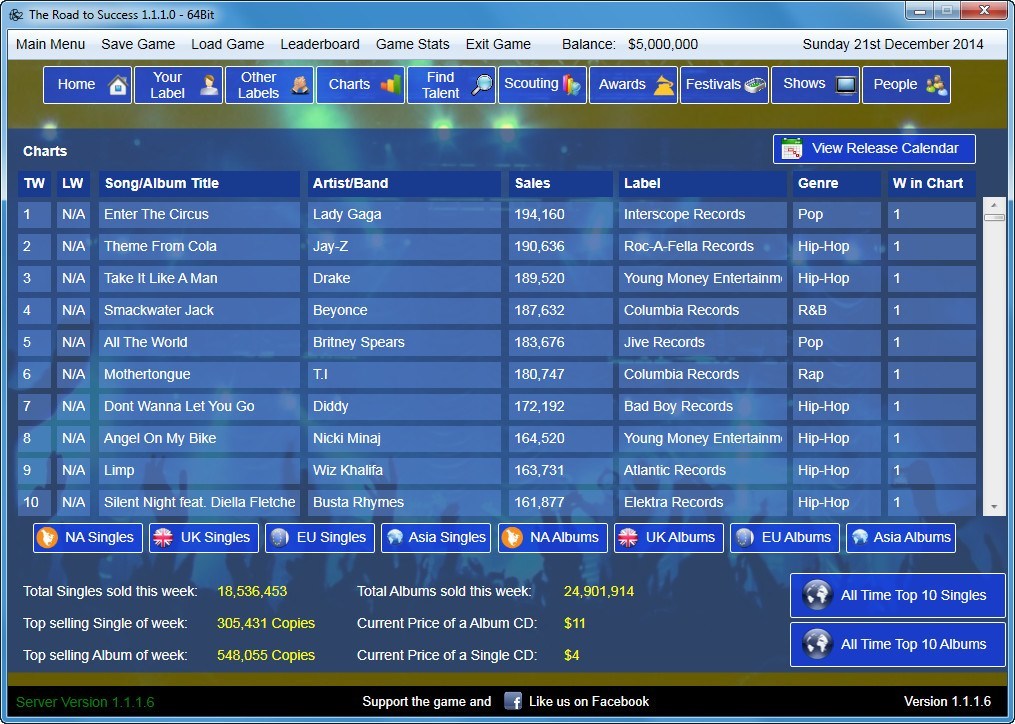
Task: Show the UK Albums chart
Action: (669, 537)
